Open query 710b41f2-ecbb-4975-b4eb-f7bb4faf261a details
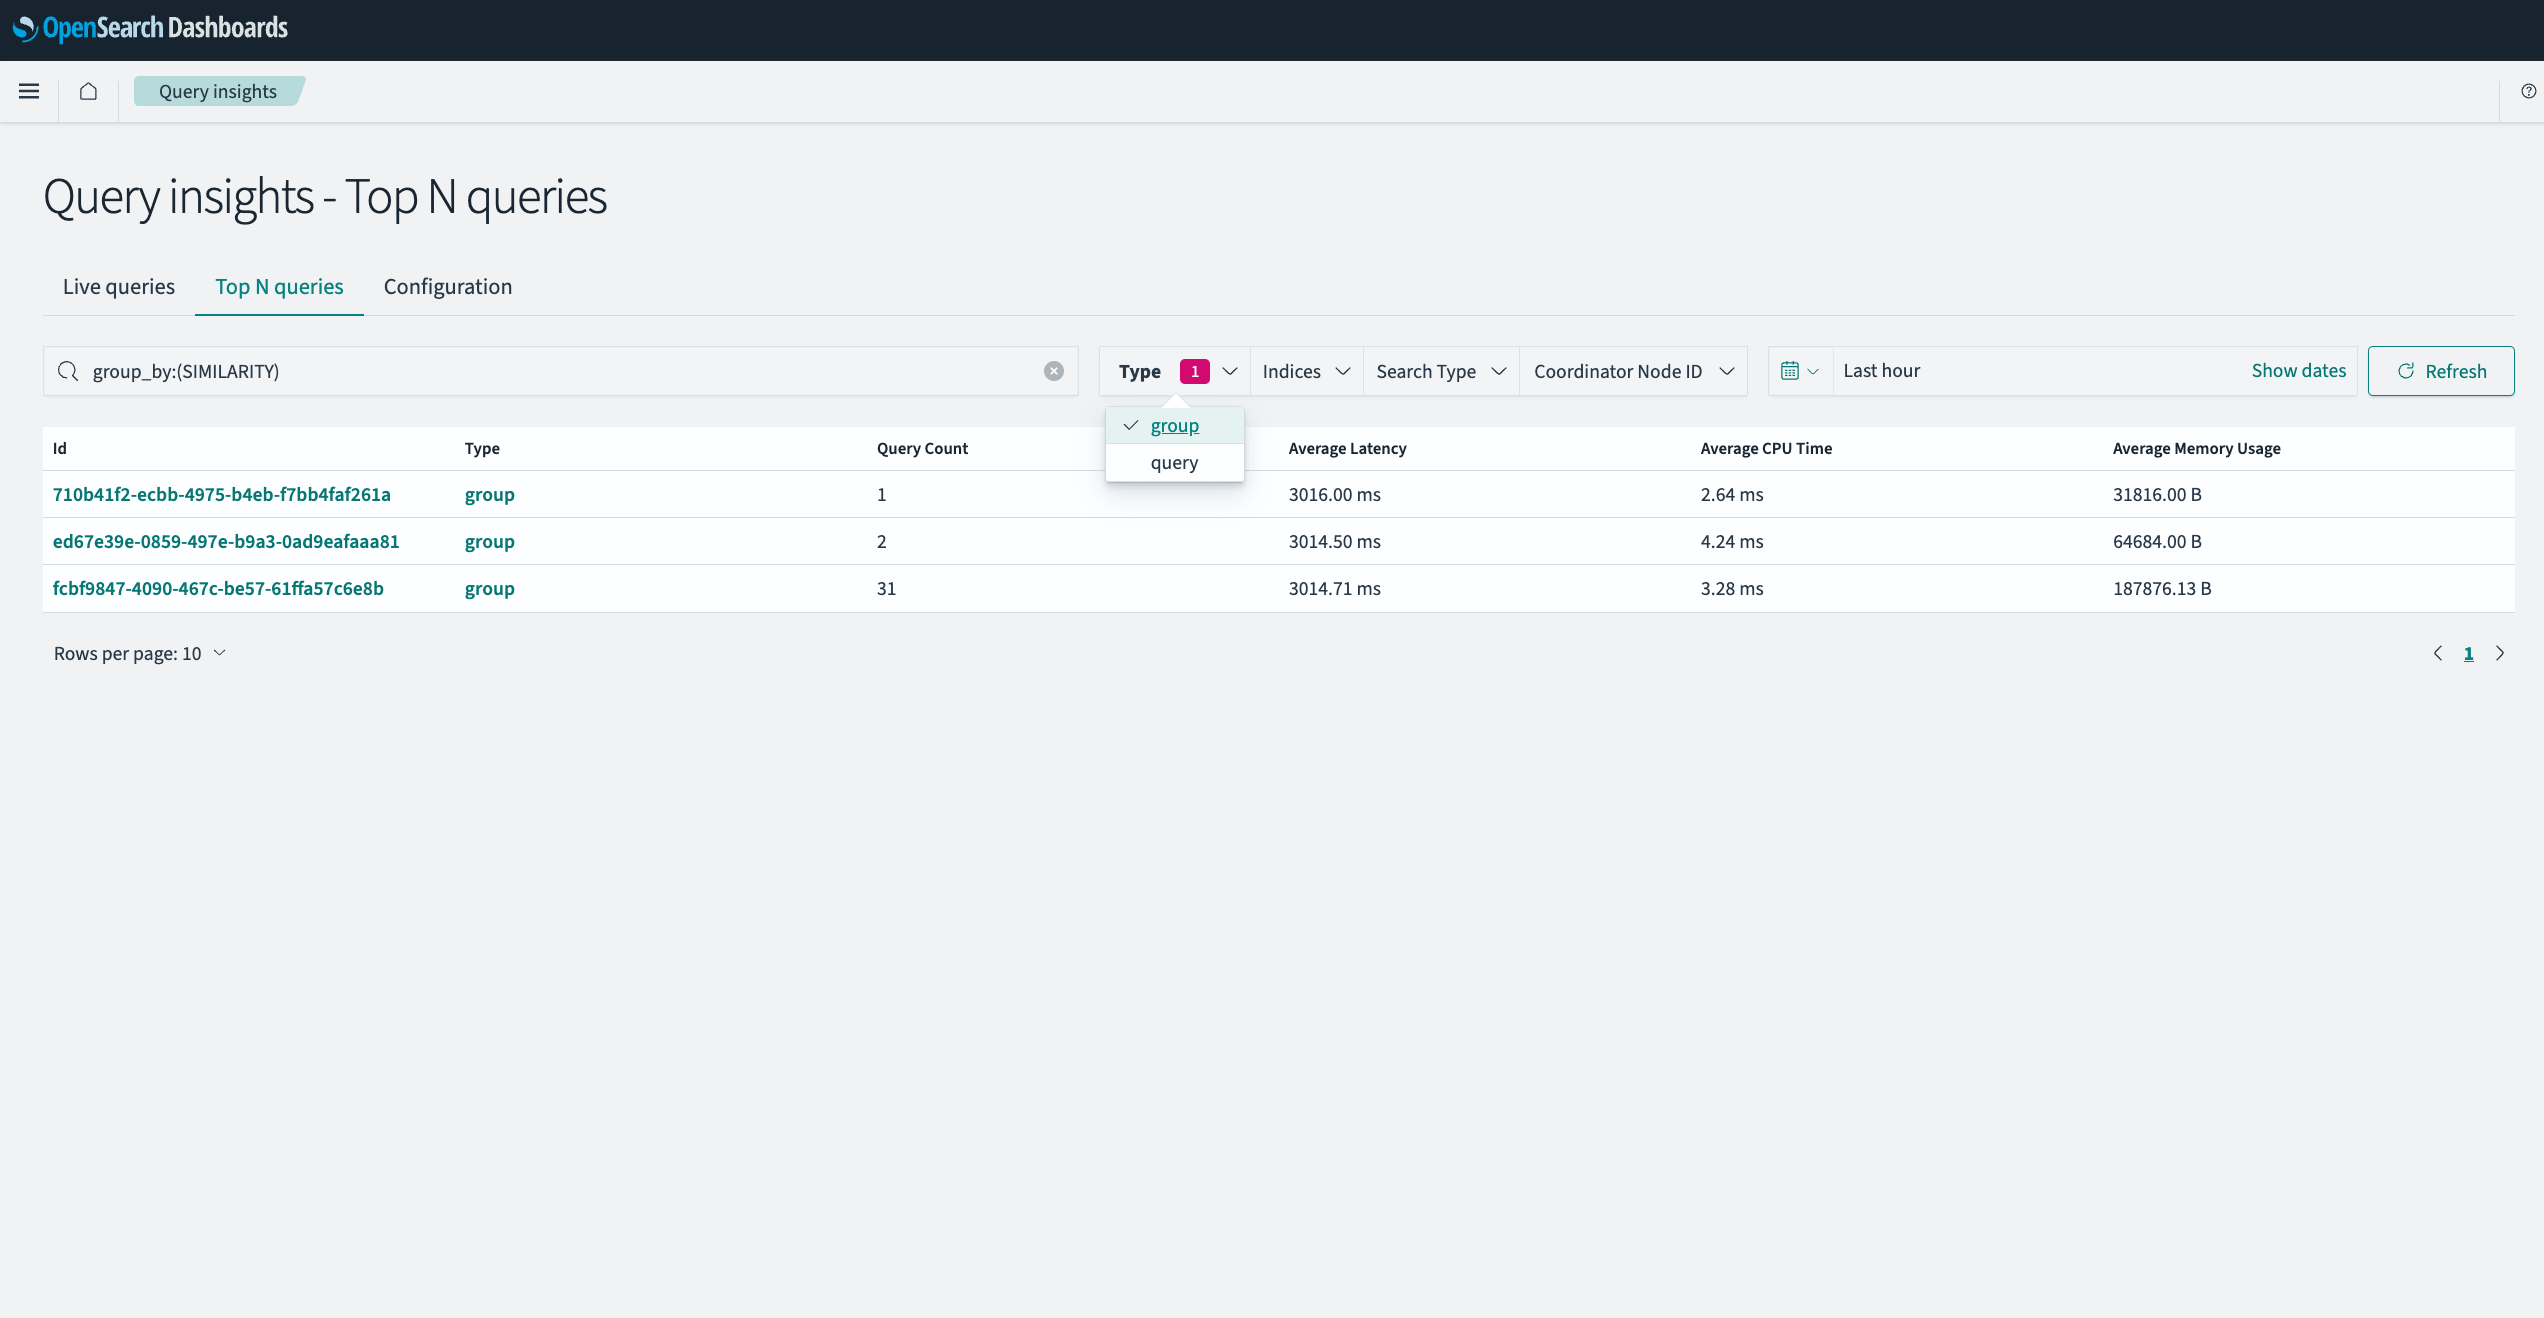Image resolution: width=2544 pixels, height=1318 pixels. (220, 494)
